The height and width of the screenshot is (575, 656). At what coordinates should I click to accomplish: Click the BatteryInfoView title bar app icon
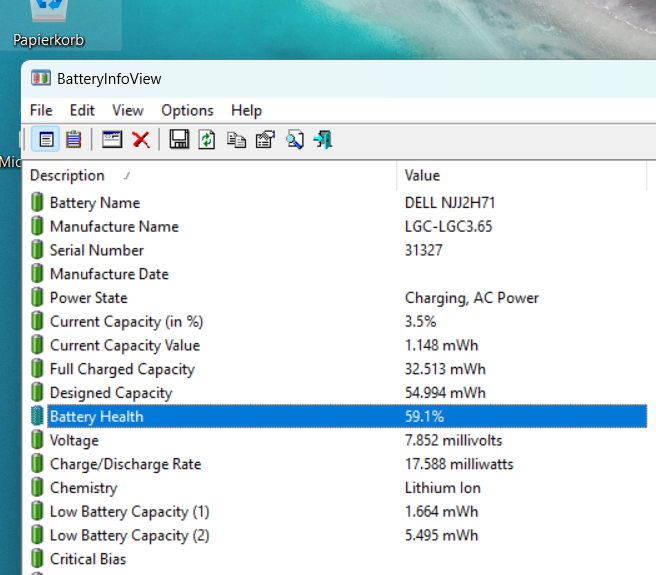[x=41, y=78]
